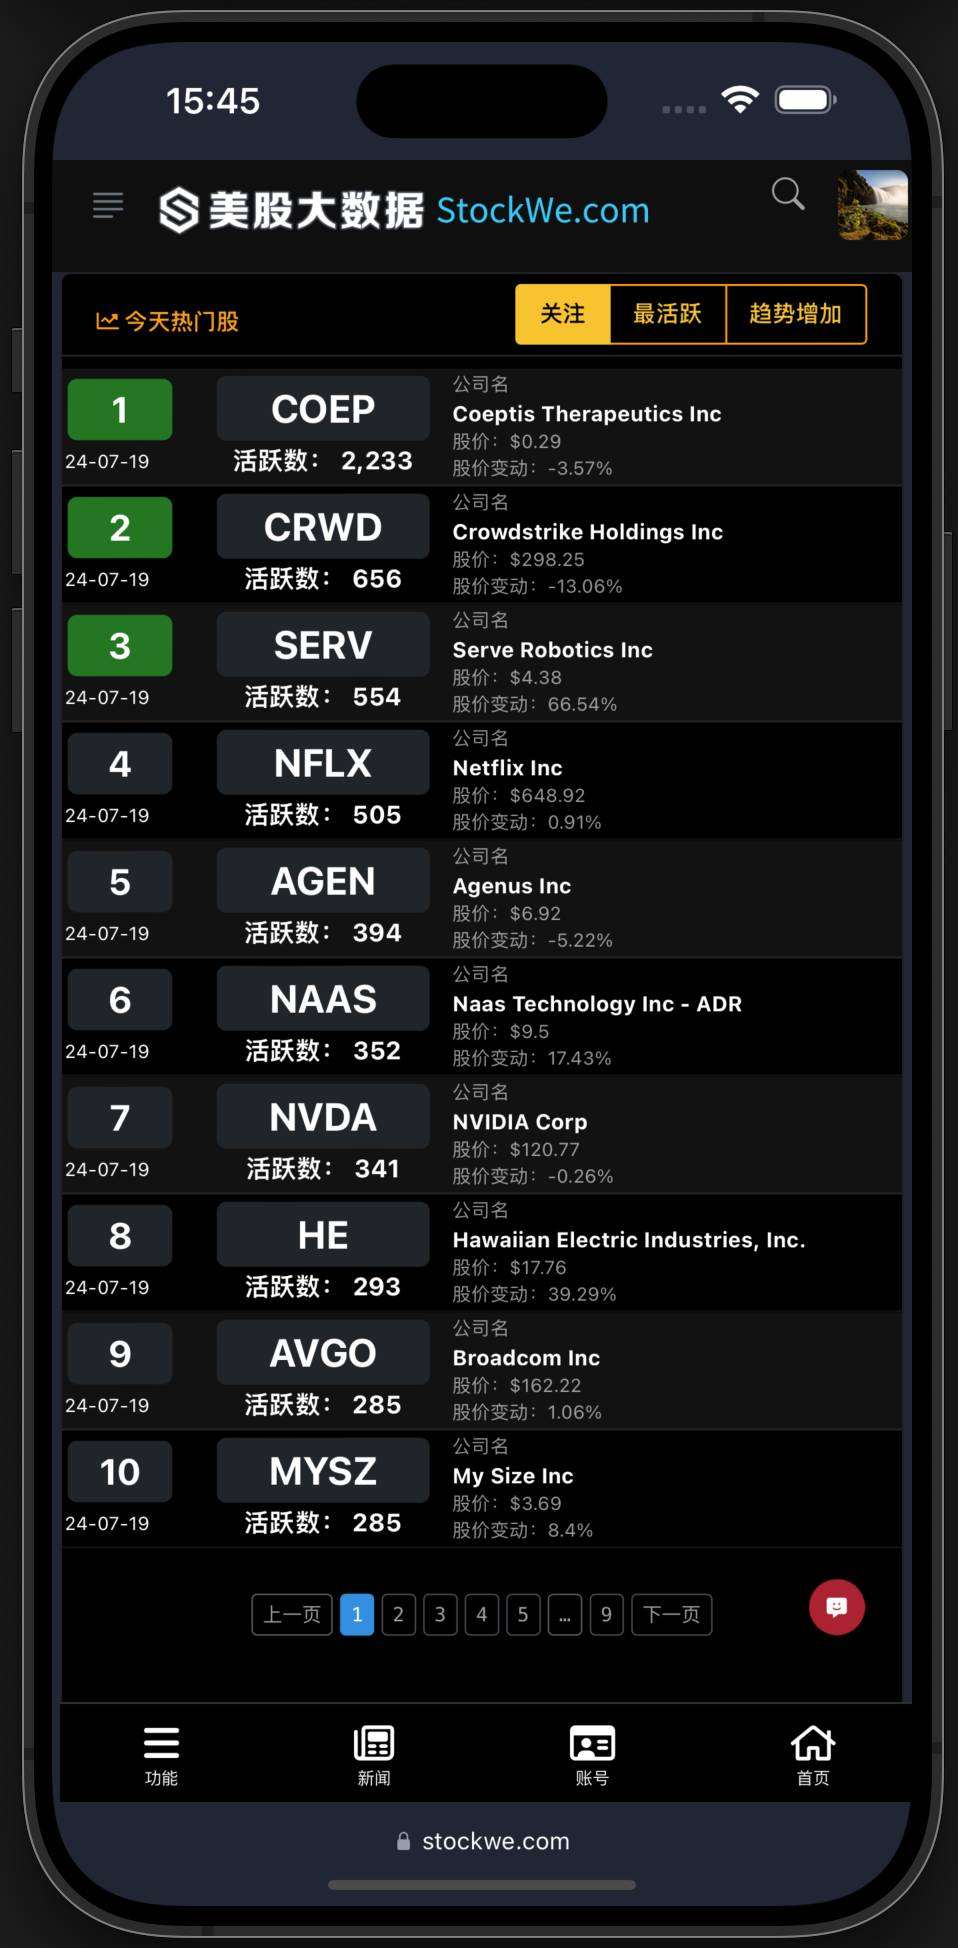The image size is (958, 1948).
Task: Go to page 2 in pagination
Action: tap(398, 1614)
